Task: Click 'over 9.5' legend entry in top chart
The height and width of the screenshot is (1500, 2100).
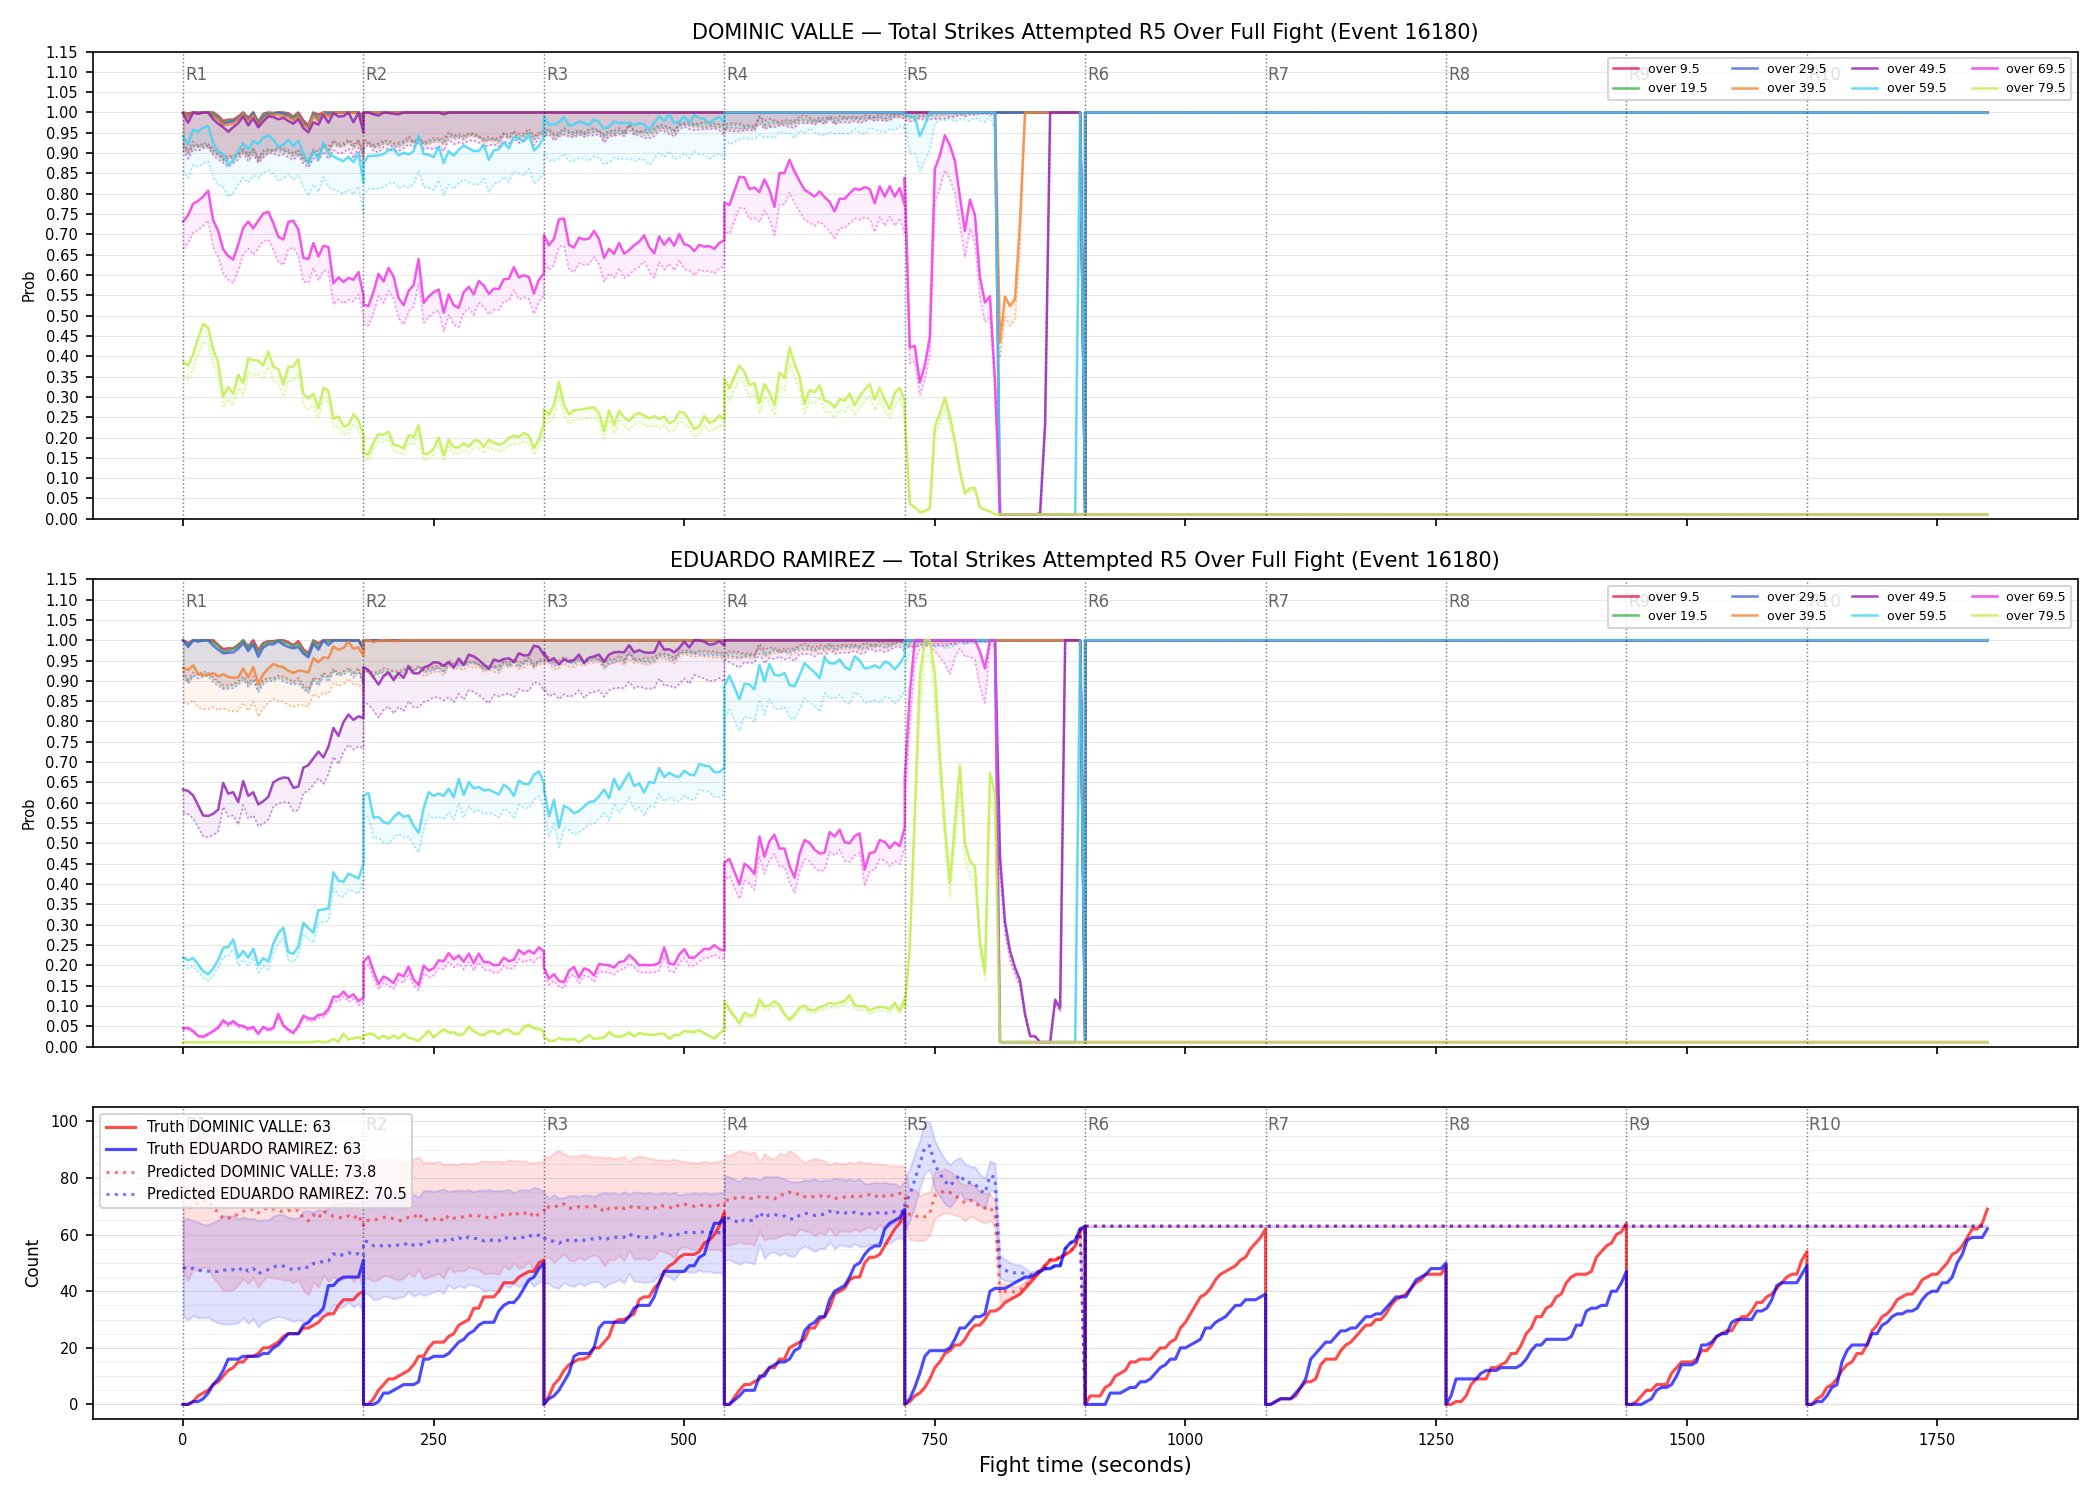Action: tap(1656, 69)
